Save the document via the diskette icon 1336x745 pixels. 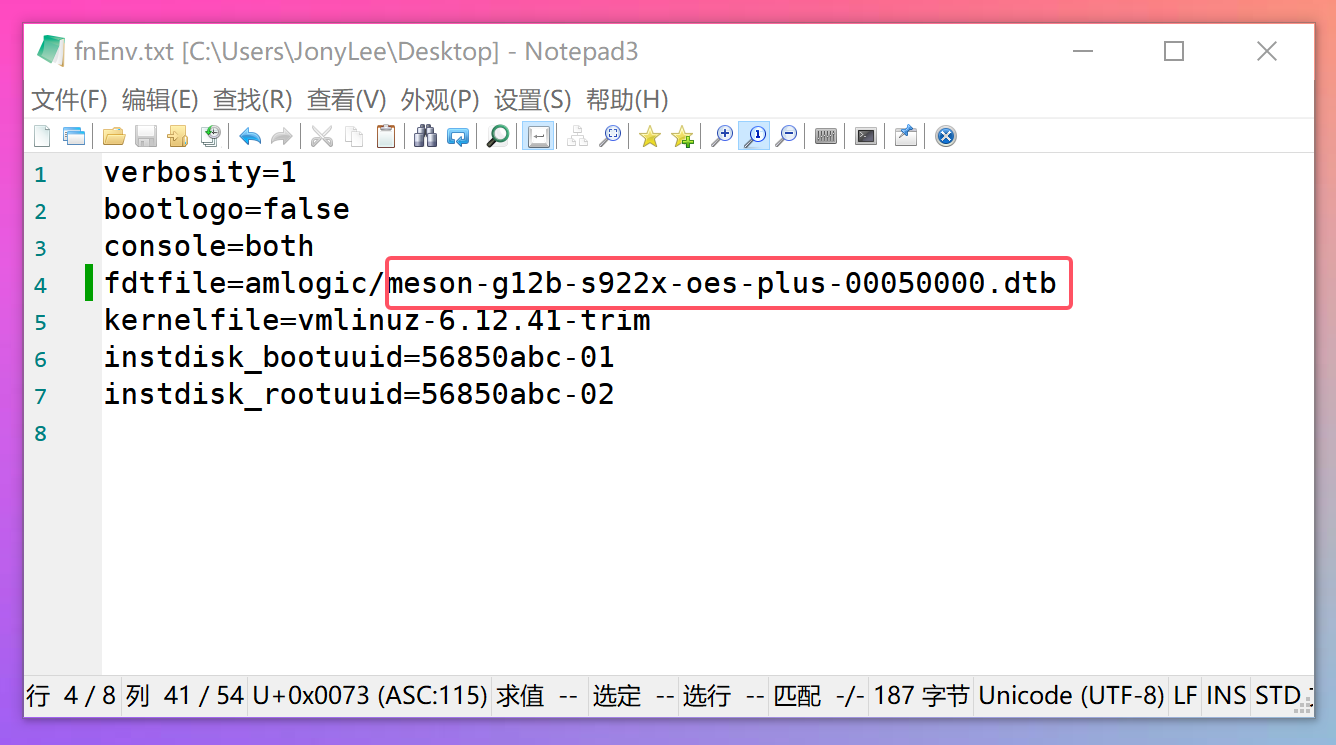pyautogui.click(x=145, y=135)
